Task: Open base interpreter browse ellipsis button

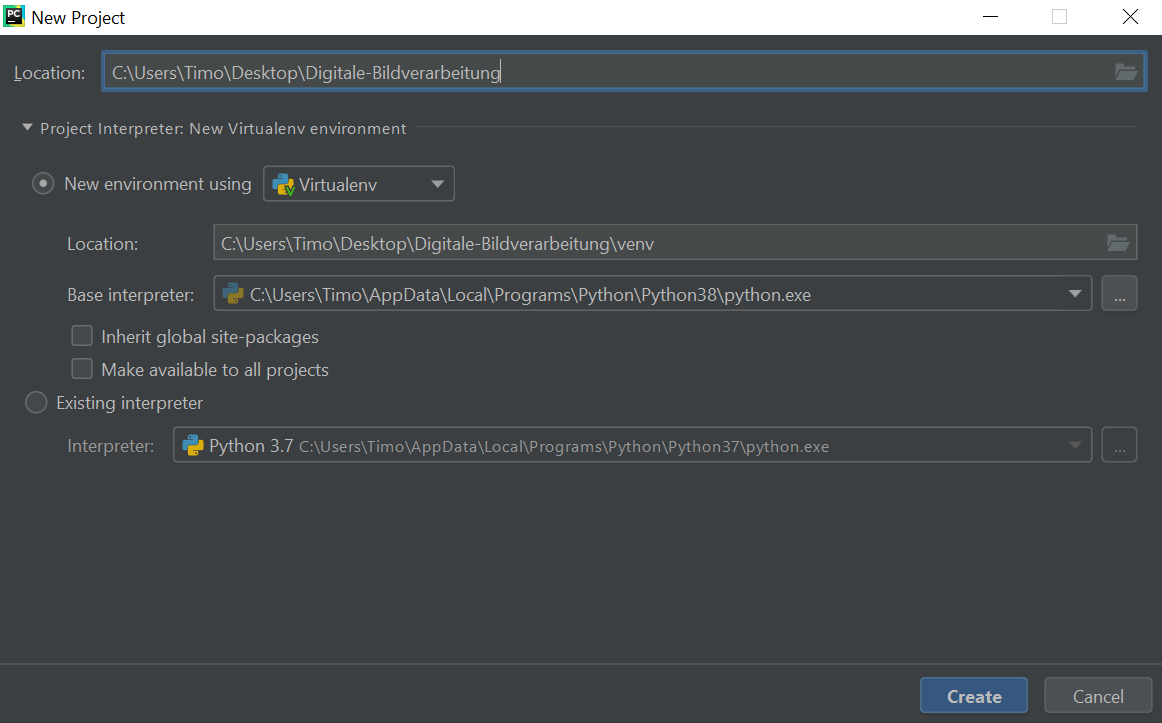Action: click(x=1119, y=294)
